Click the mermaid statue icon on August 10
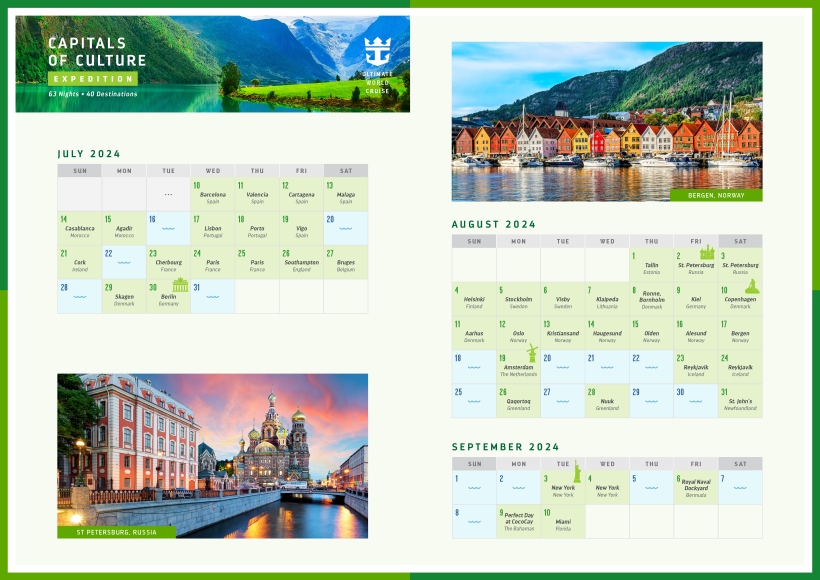This screenshot has width=820, height=580. pos(752,286)
